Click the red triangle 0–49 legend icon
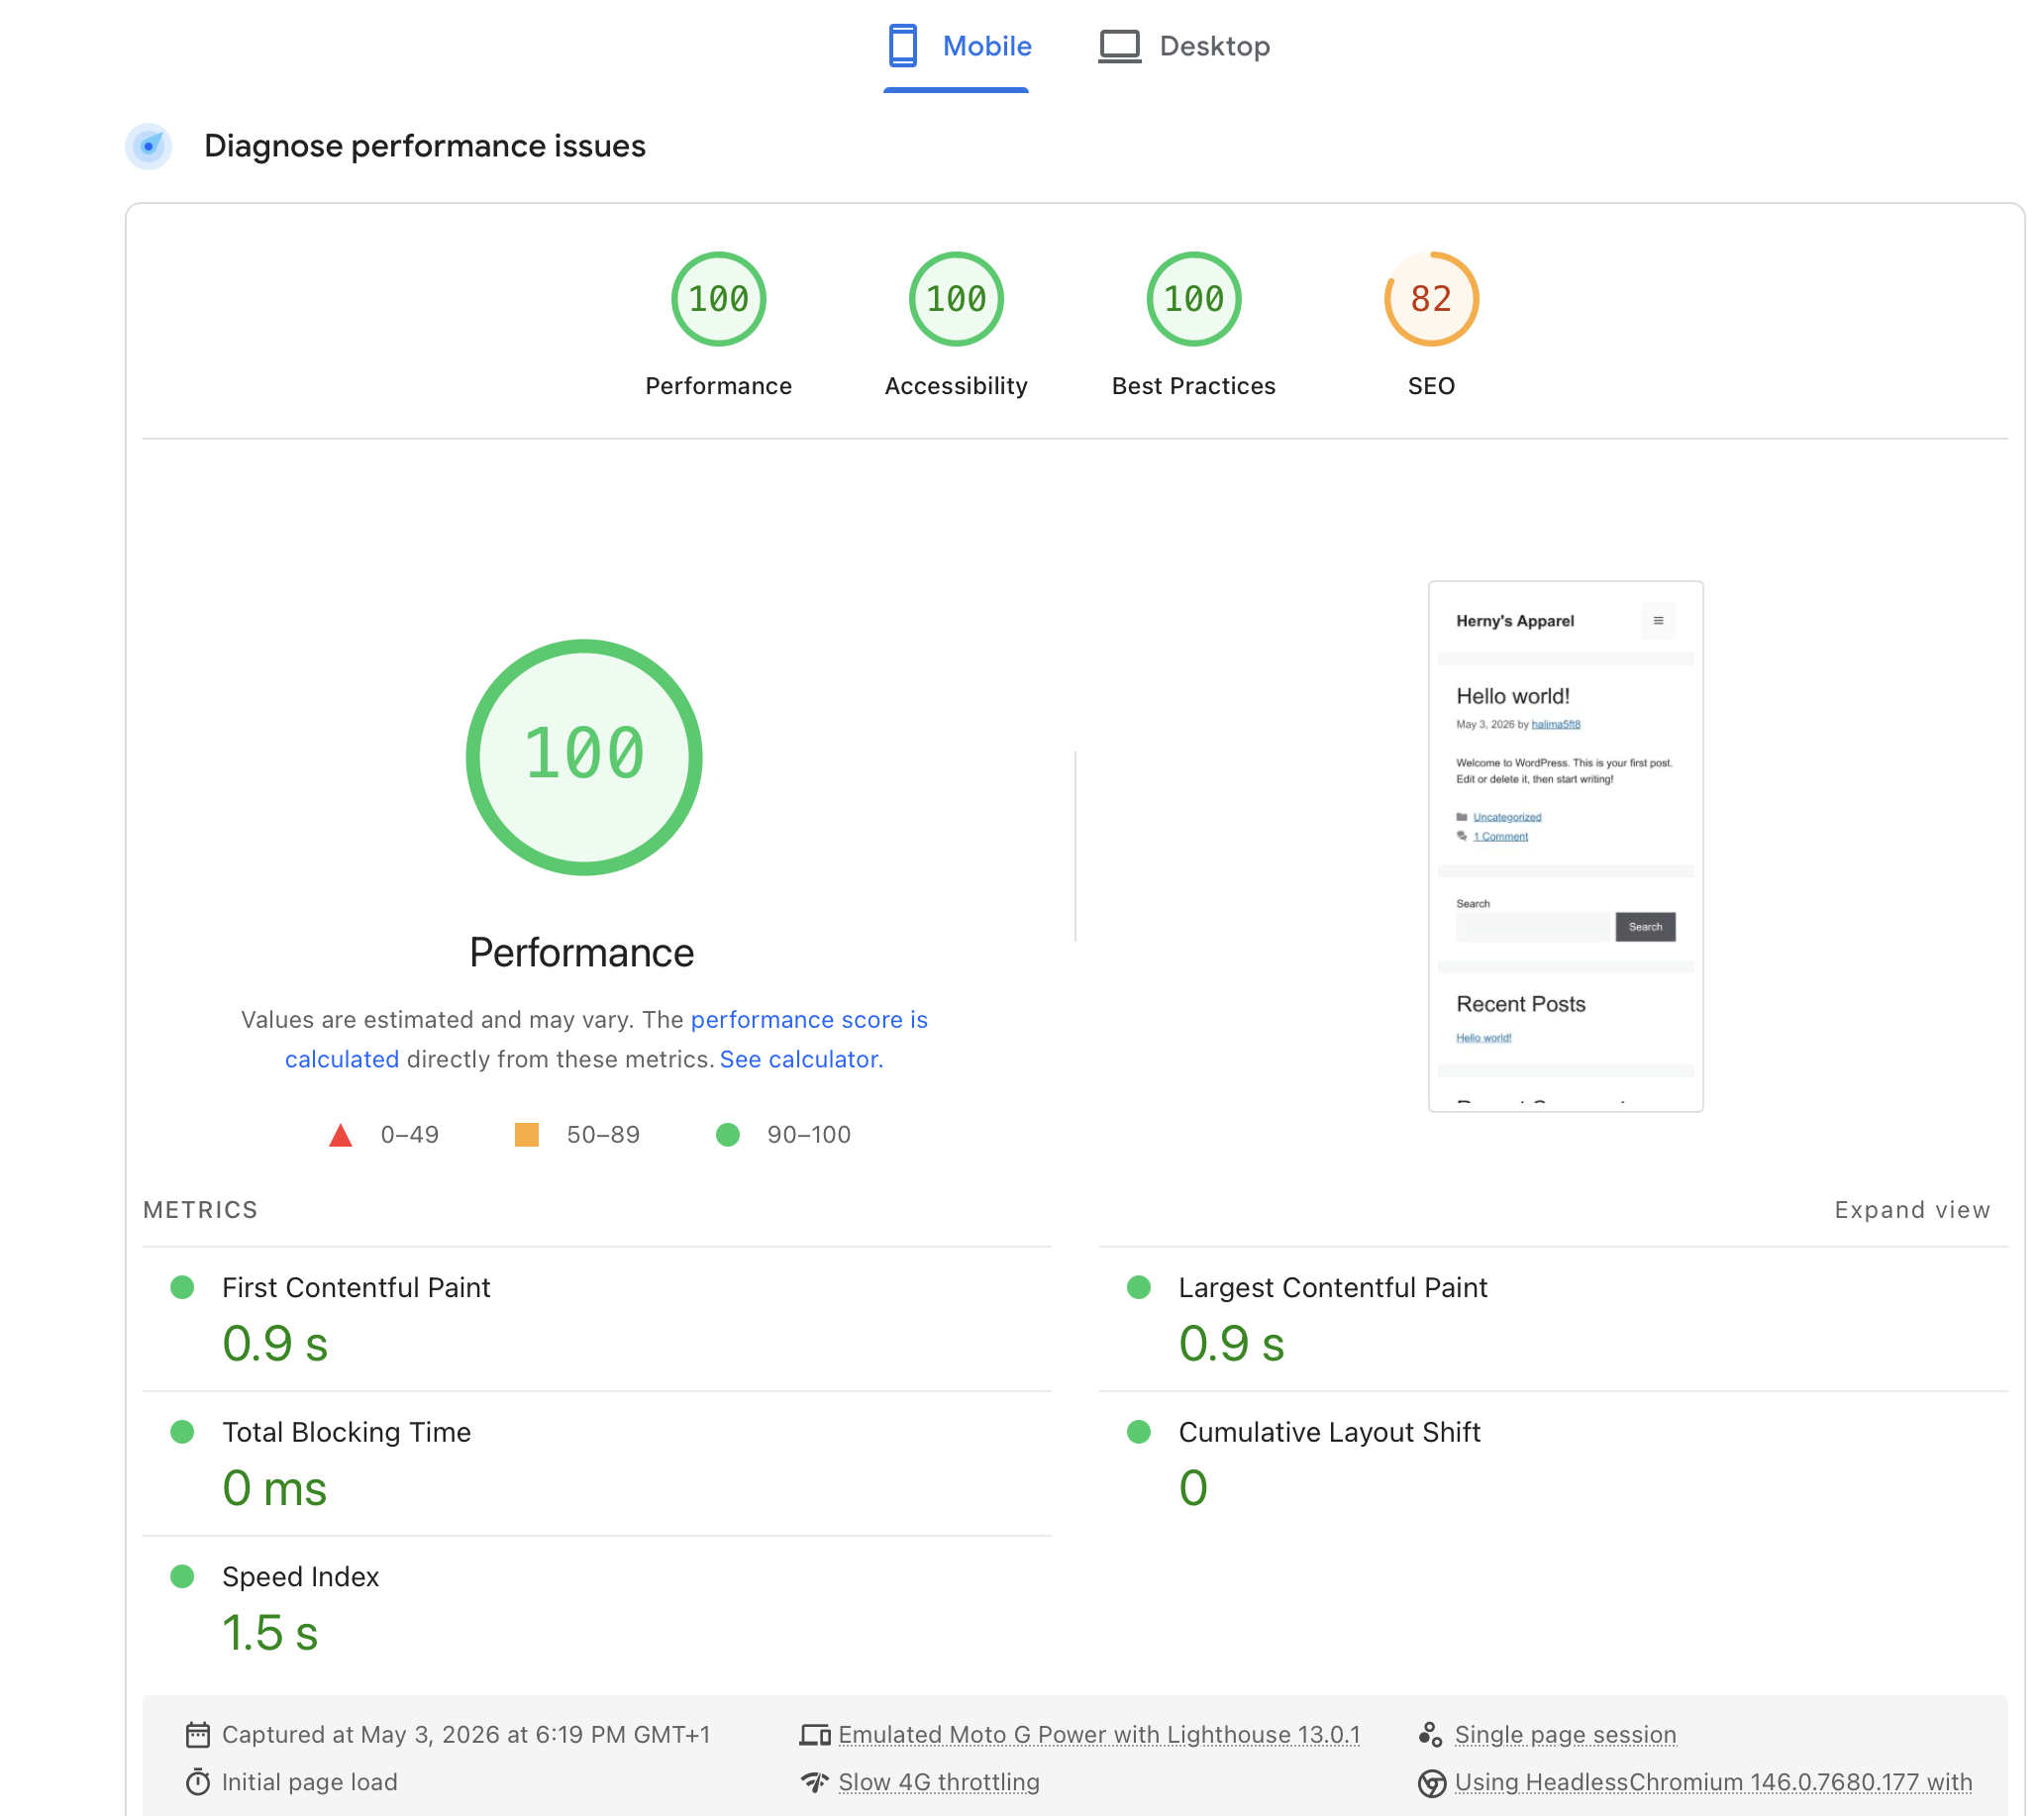The height and width of the screenshot is (1816, 2044). click(x=340, y=1135)
